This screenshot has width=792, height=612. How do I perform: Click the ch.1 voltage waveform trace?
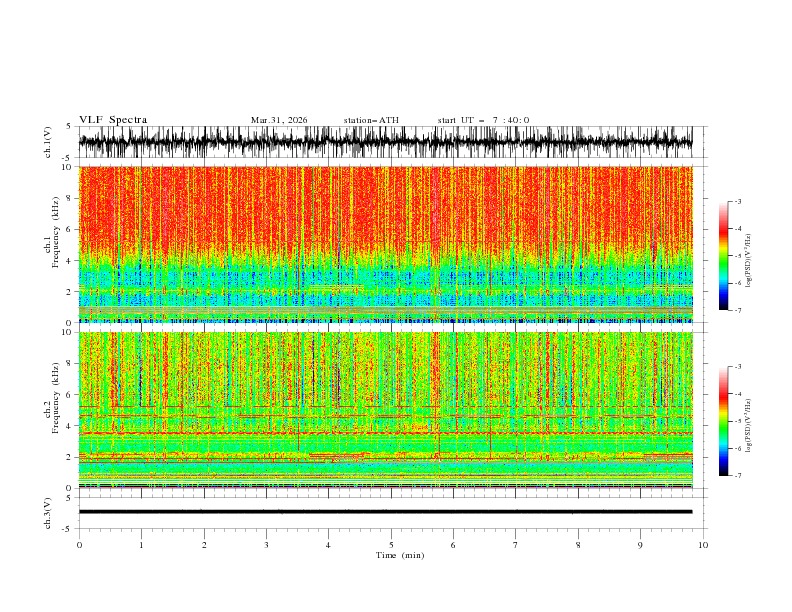click(385, 142)
